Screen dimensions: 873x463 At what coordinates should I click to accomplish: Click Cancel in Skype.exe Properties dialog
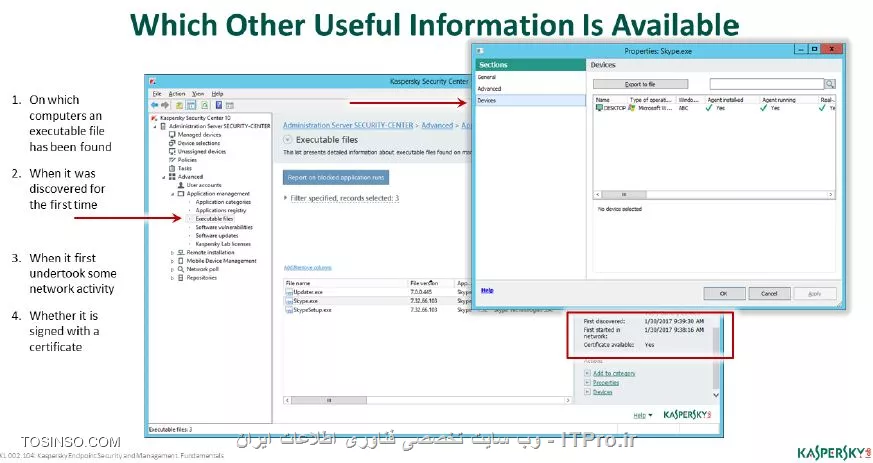769,293
